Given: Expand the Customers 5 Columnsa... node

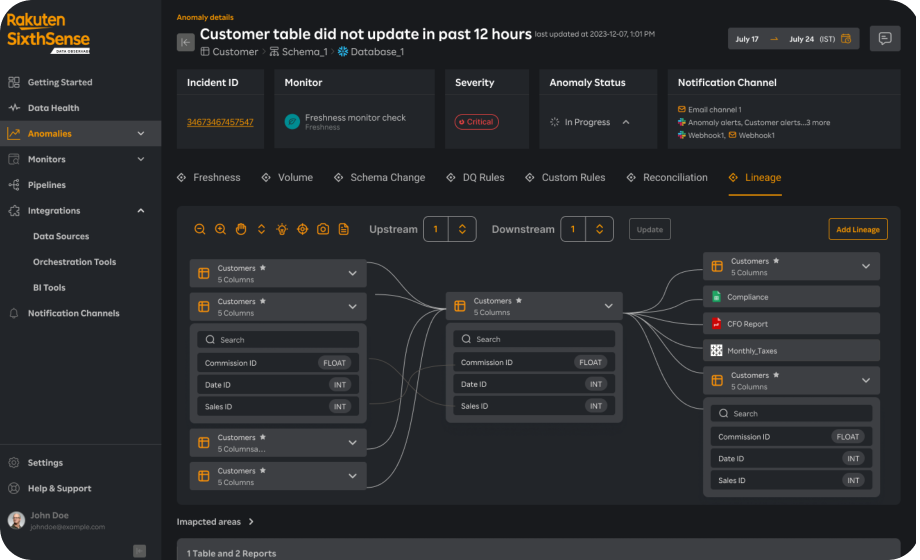Looking at the screenshot, I should coord(353,443).
